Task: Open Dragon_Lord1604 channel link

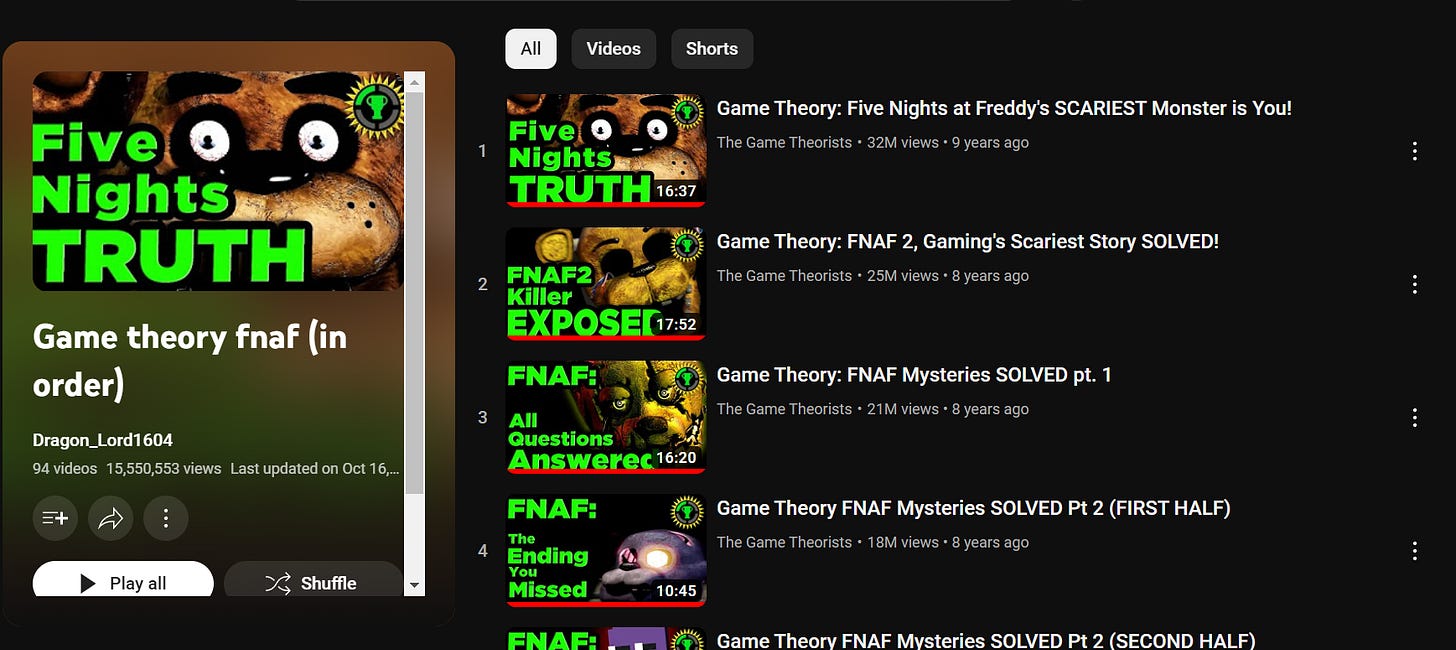Action: click(103, 440)
